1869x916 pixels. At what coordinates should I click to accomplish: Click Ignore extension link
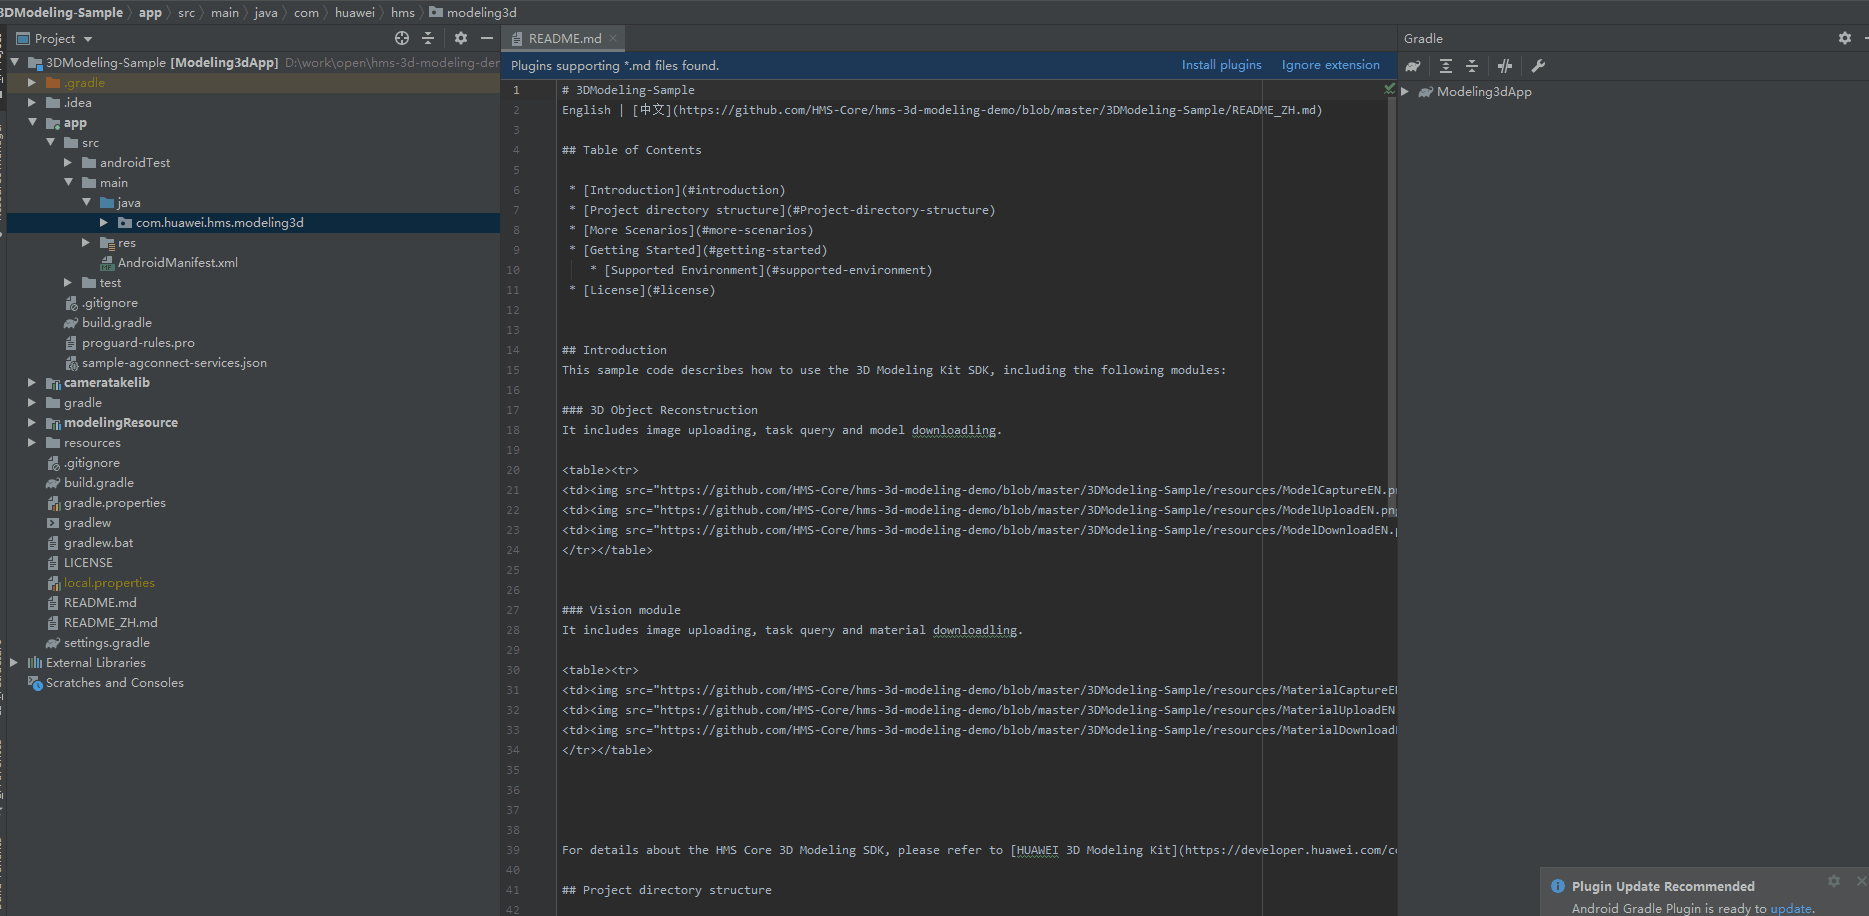point(1330,65)
